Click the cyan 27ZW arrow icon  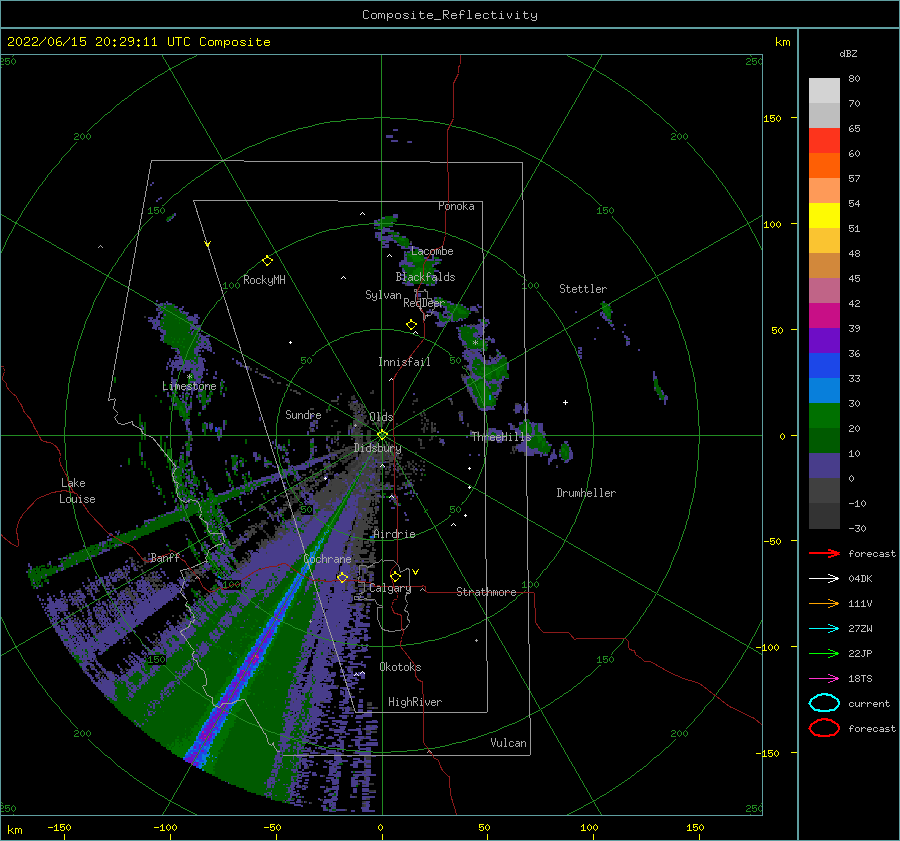[824, 629]
